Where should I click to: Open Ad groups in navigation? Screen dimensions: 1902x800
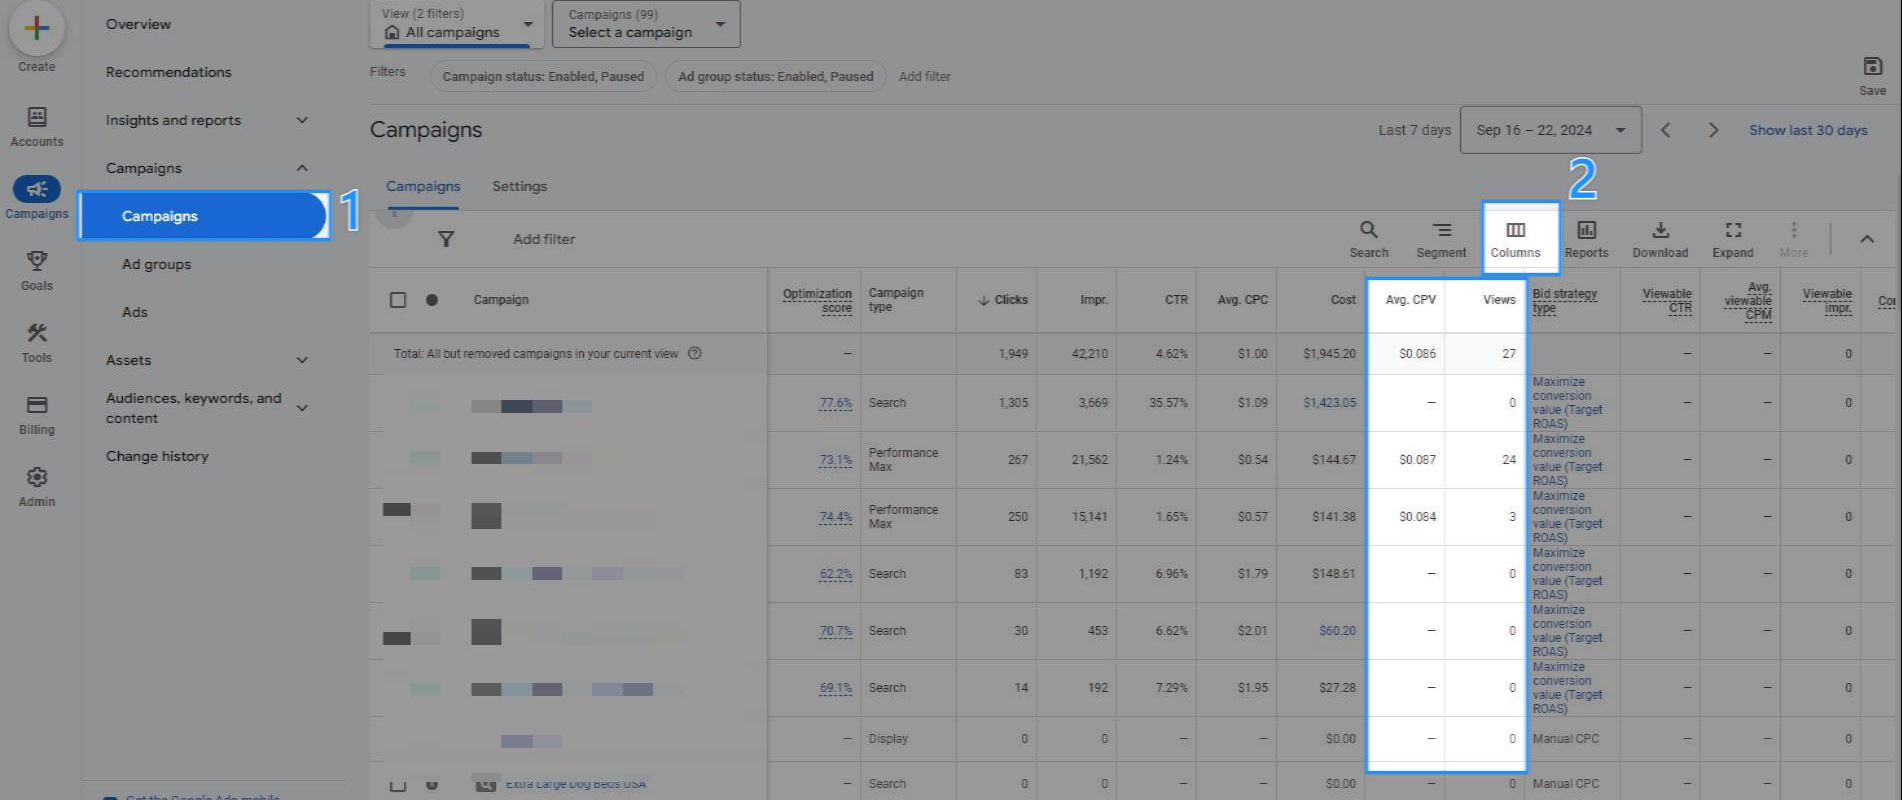coord(156,264)
